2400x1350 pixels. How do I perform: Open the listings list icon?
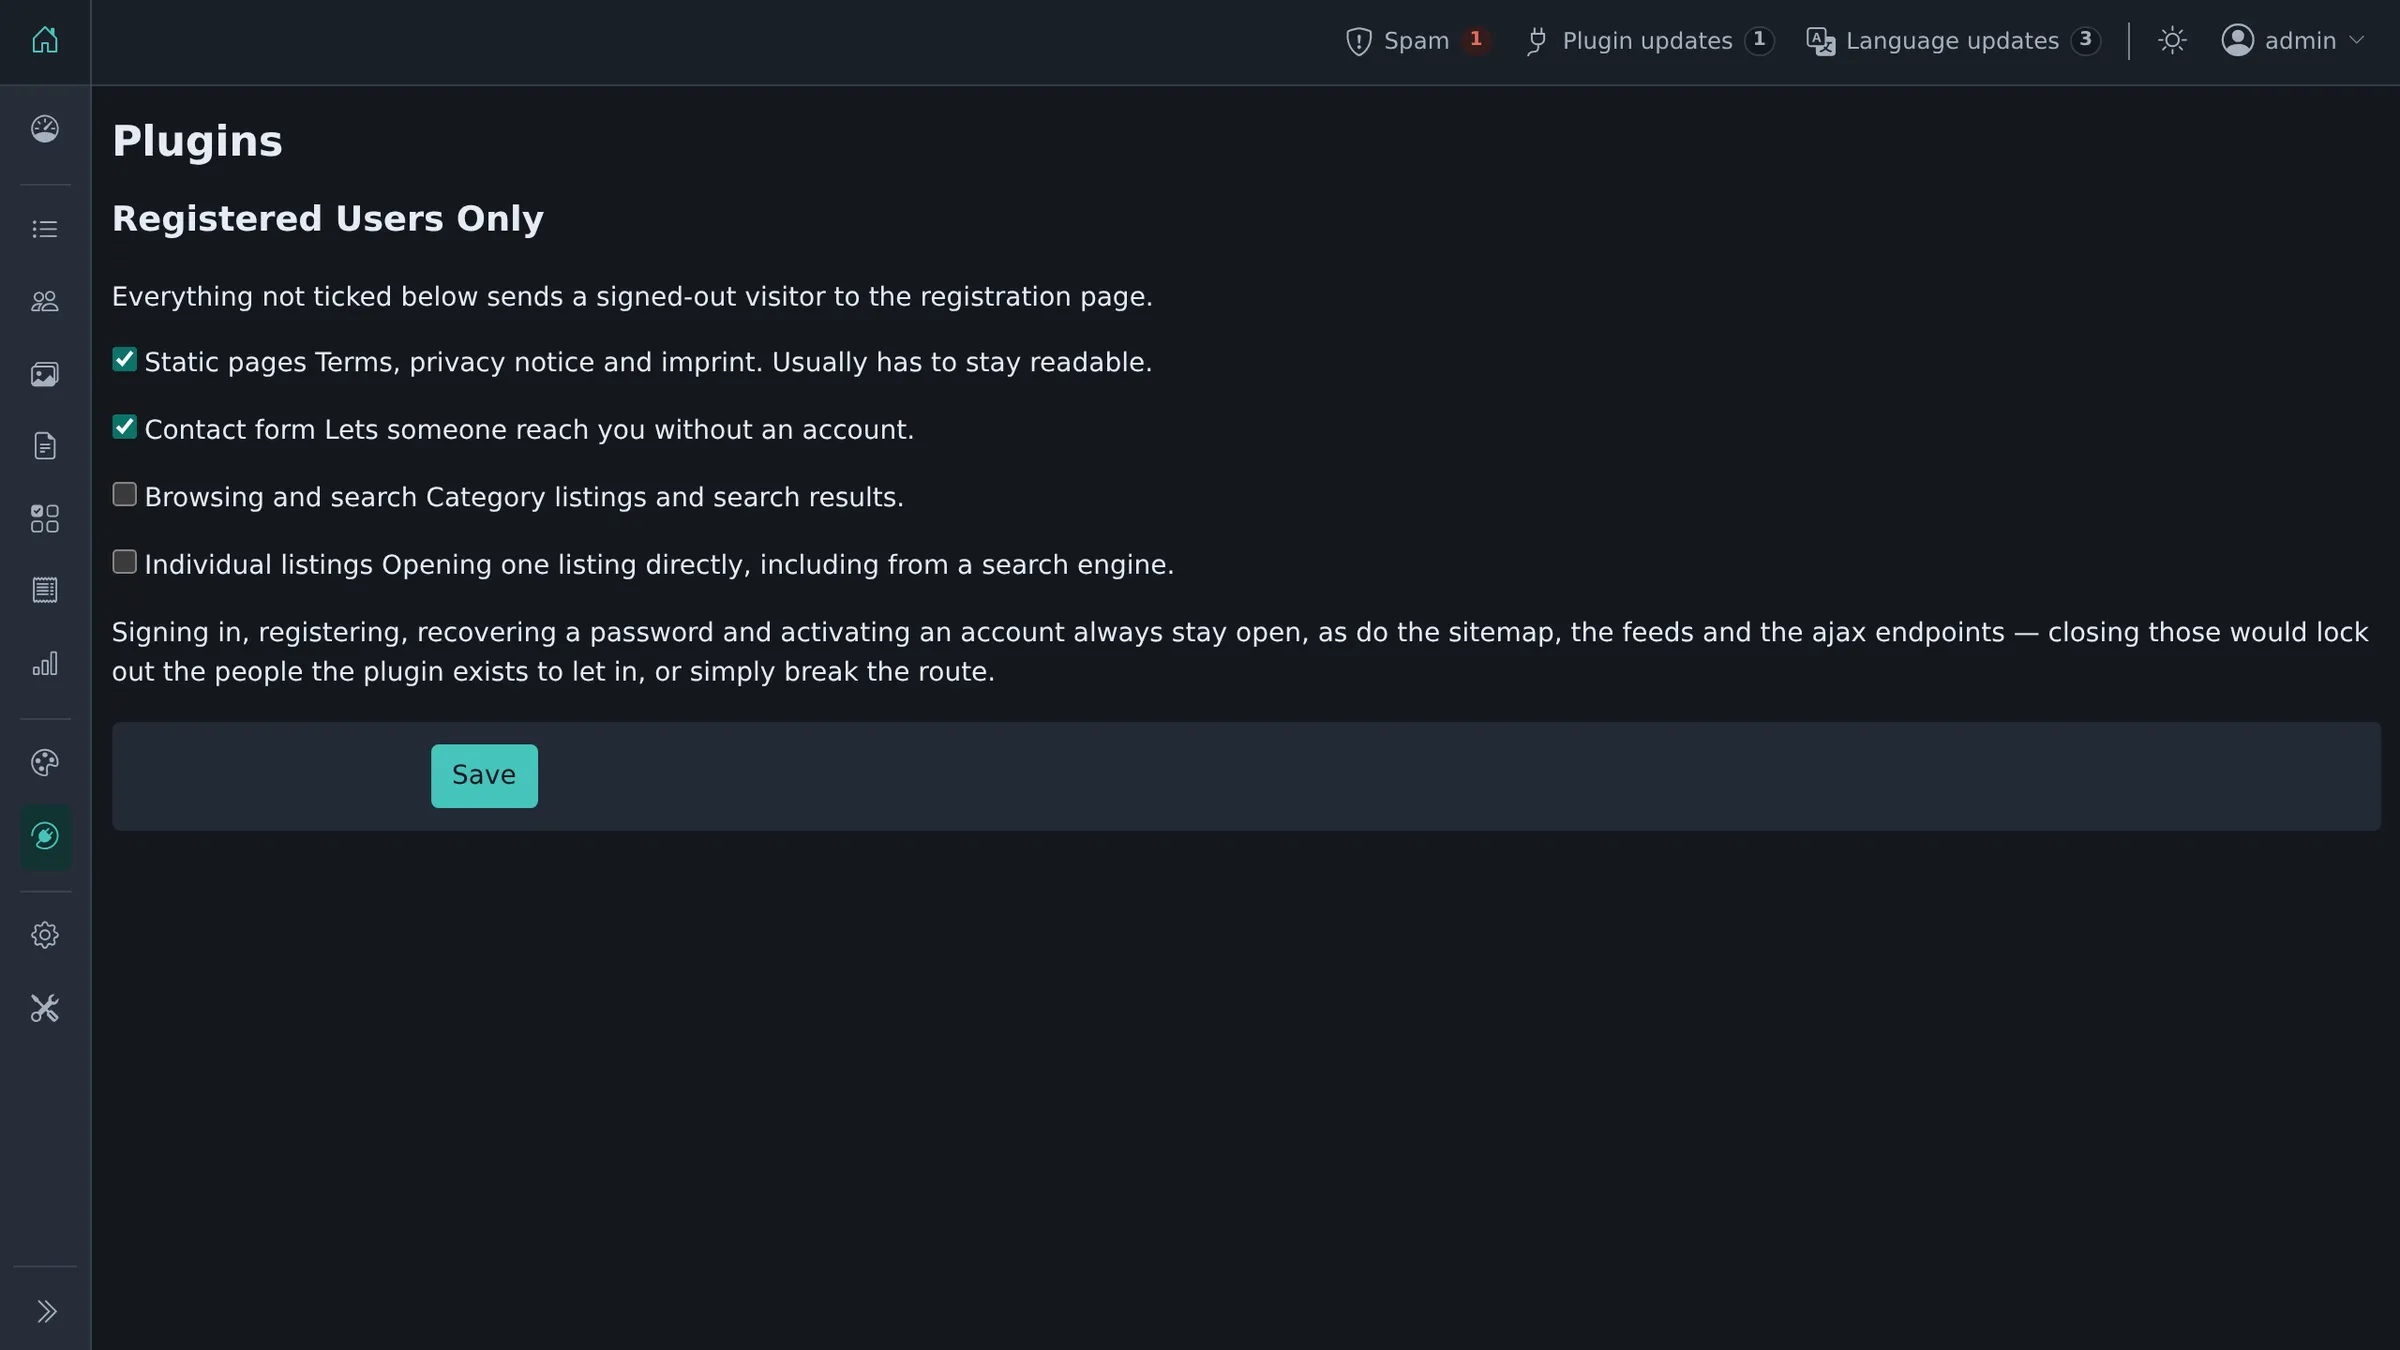[45, 229]
